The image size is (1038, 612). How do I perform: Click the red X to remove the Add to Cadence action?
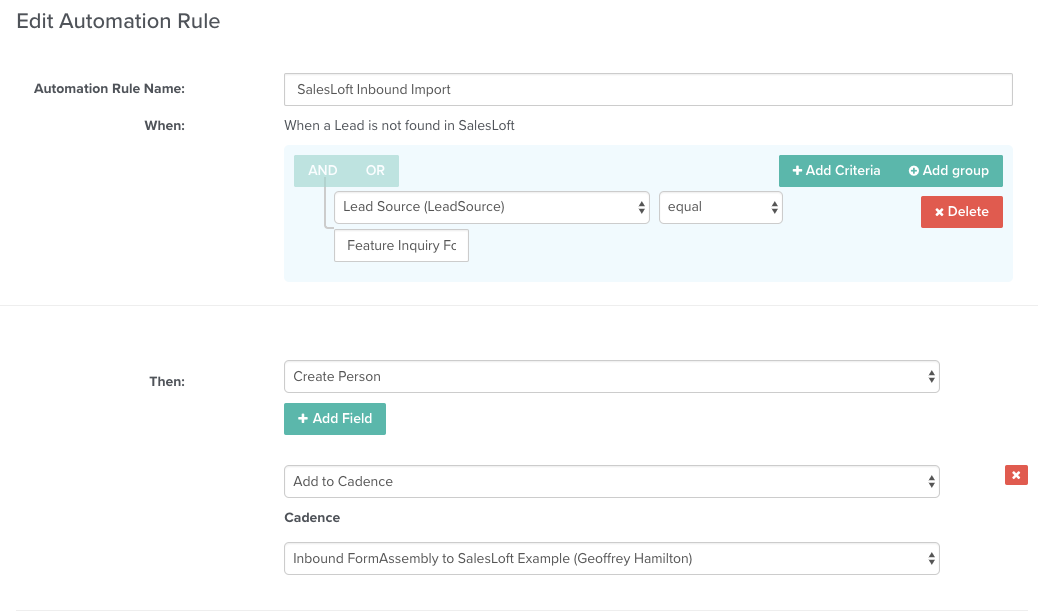(1015, 475)
